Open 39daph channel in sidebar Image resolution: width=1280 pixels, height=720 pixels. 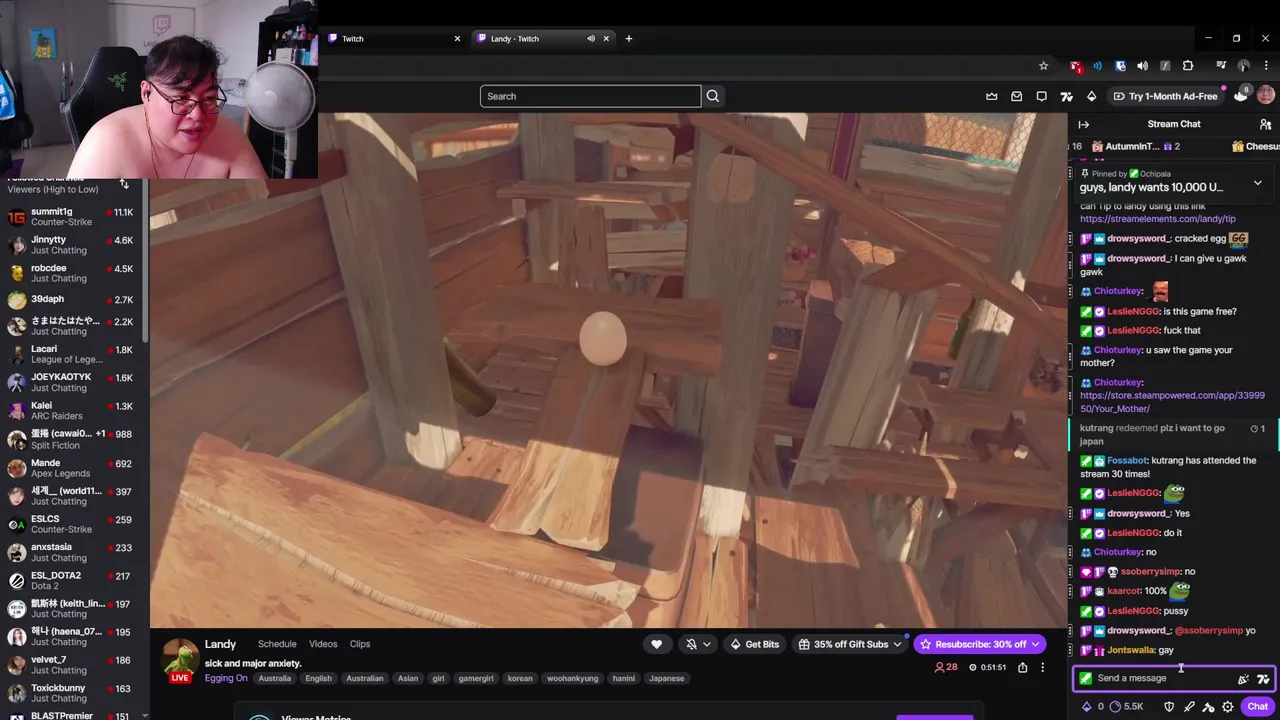click(x=70, y=299)
